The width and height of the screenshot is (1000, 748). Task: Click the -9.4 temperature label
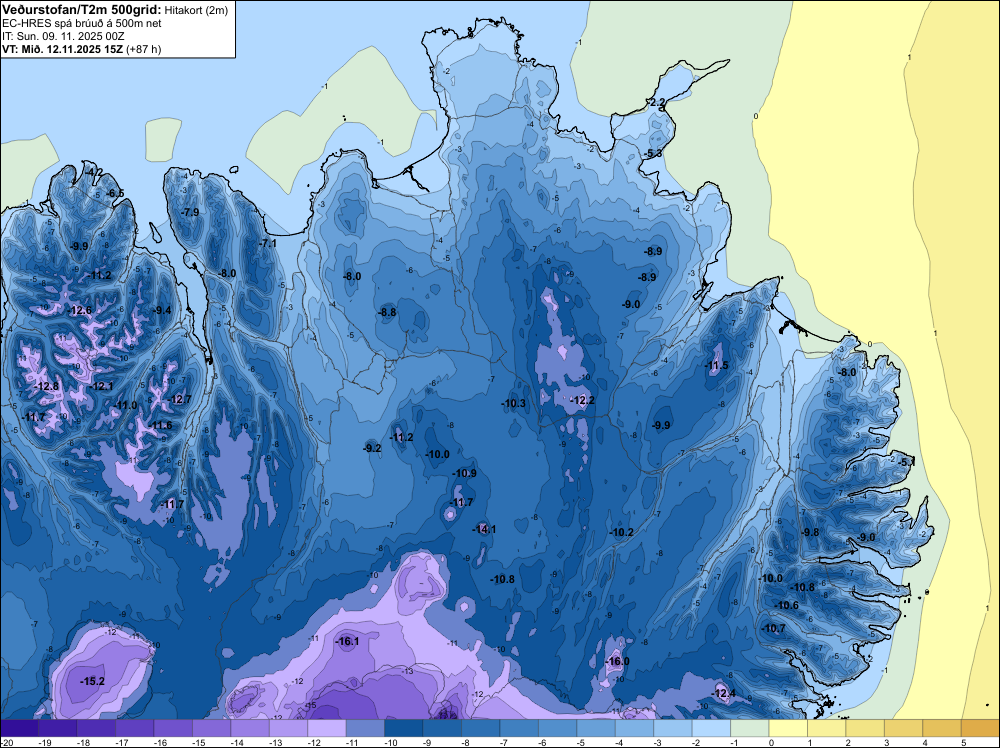[x=163, y=311]
